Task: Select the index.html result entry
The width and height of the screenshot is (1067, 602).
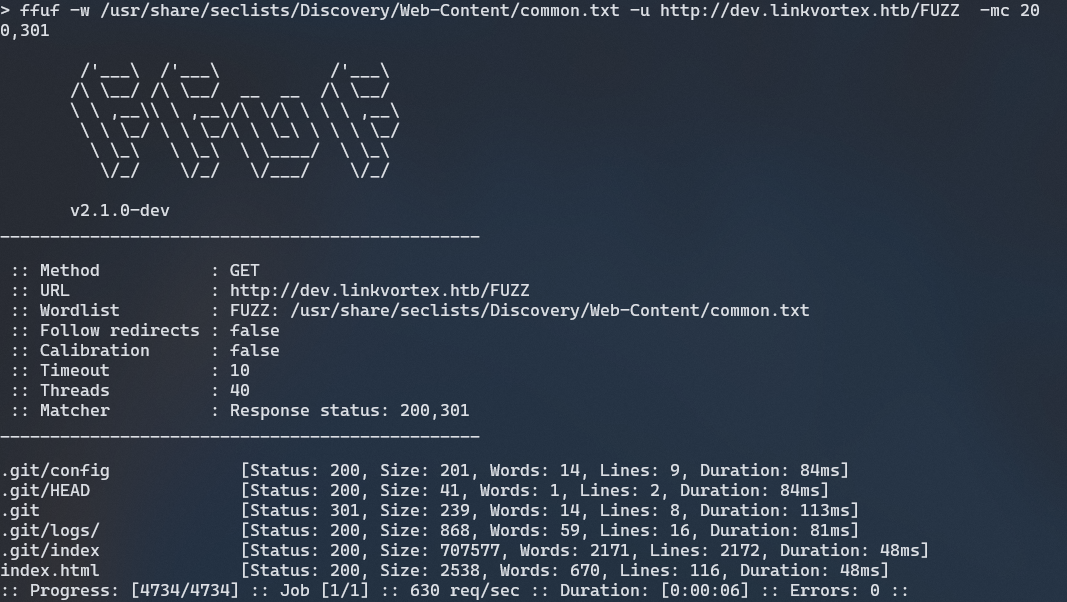Action: pos(50,571)
